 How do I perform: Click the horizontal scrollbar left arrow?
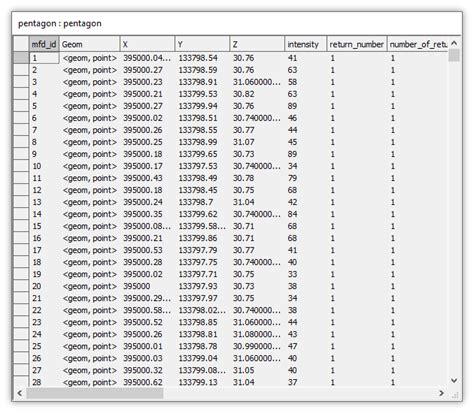[20, 393]
